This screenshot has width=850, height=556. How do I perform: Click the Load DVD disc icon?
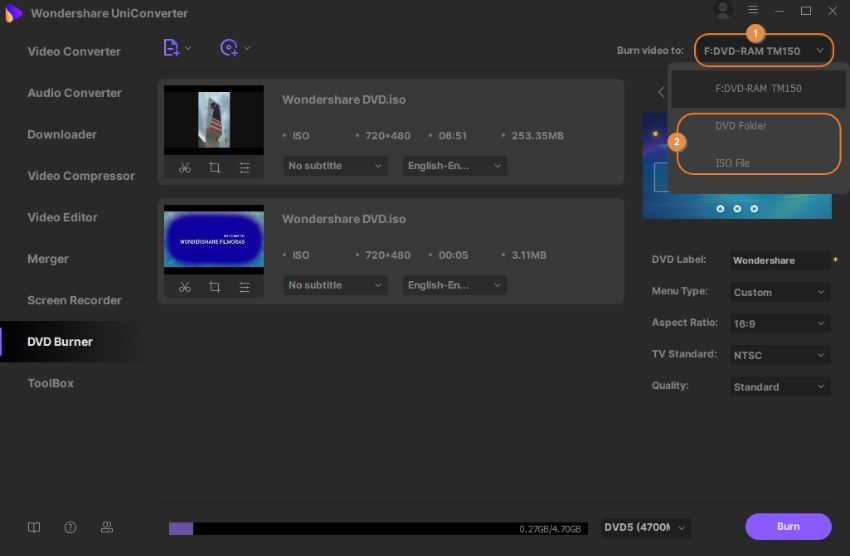[x=229, y=48]
